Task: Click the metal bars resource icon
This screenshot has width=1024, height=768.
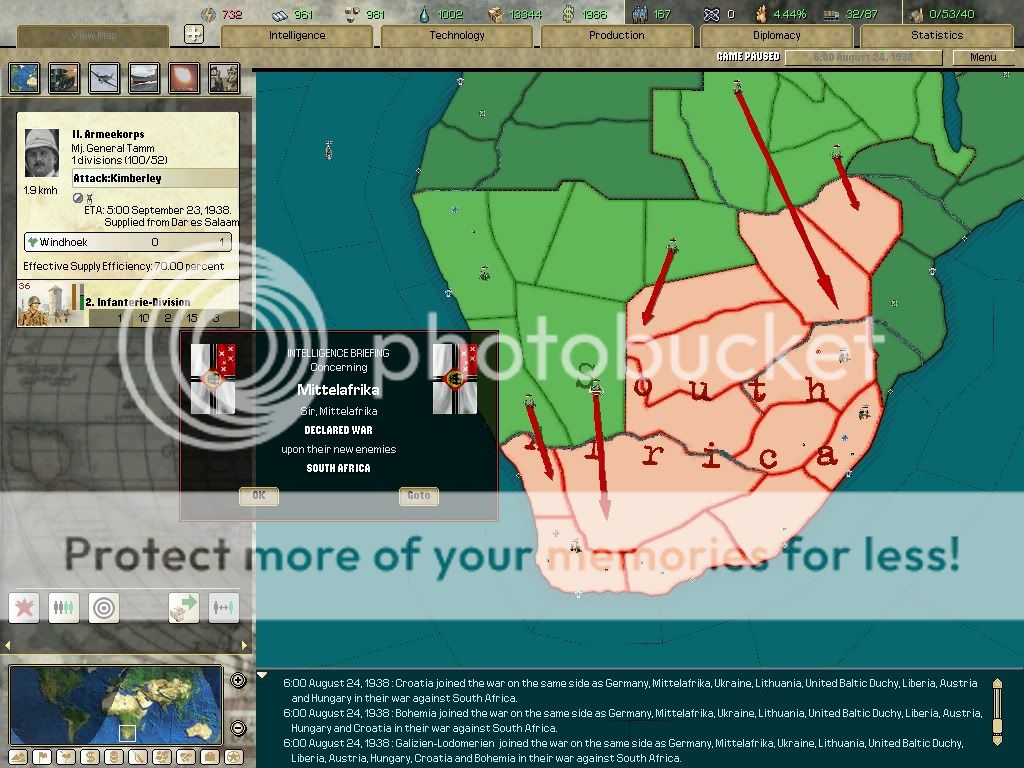Action: click(x=280, y=14)
